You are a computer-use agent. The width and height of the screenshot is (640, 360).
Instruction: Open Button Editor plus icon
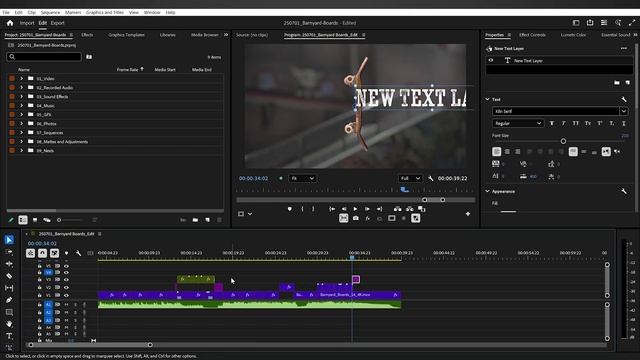tap(468, 214)
